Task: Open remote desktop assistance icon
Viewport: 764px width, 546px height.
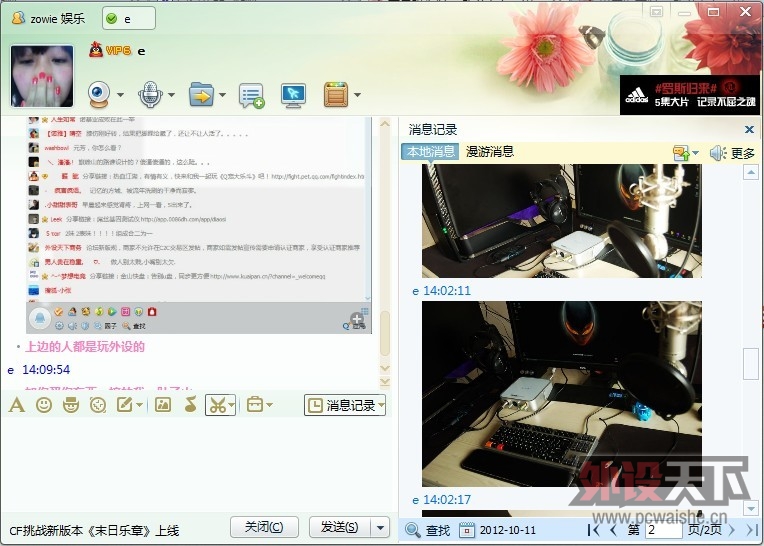Action: pyautogui.click(x=293, y=95)
